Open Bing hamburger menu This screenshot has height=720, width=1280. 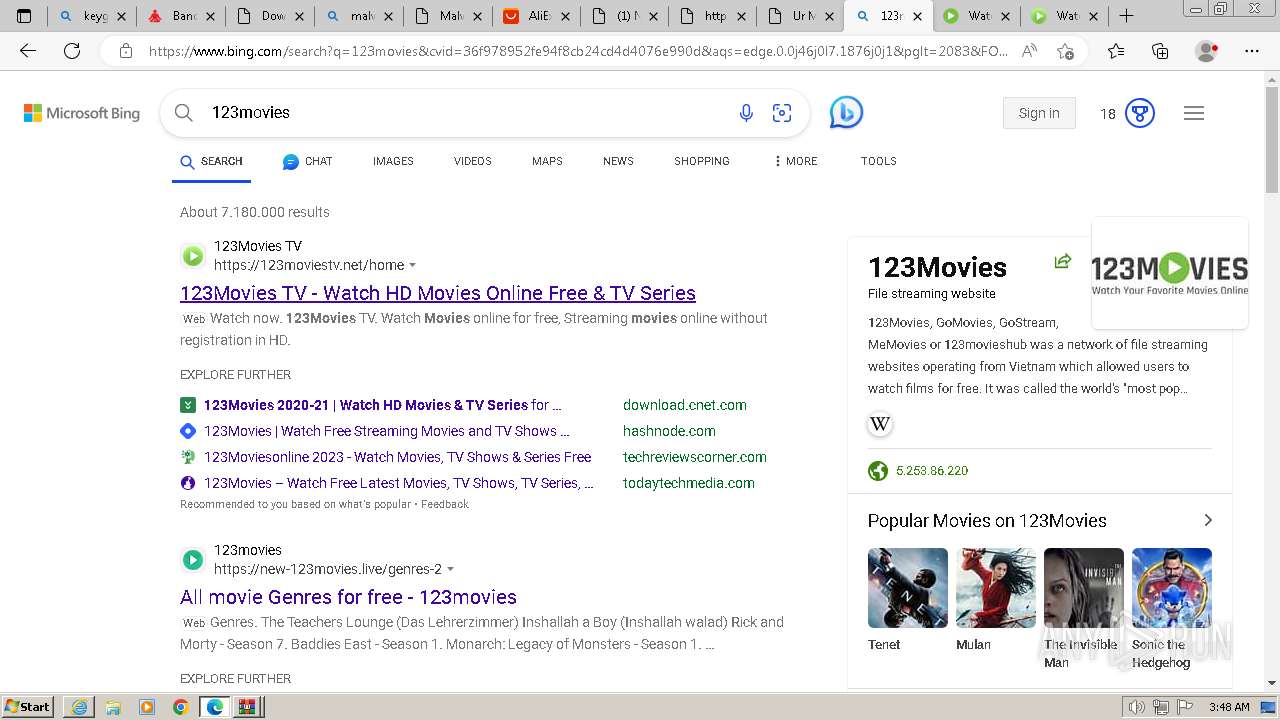pos(1194,113)
